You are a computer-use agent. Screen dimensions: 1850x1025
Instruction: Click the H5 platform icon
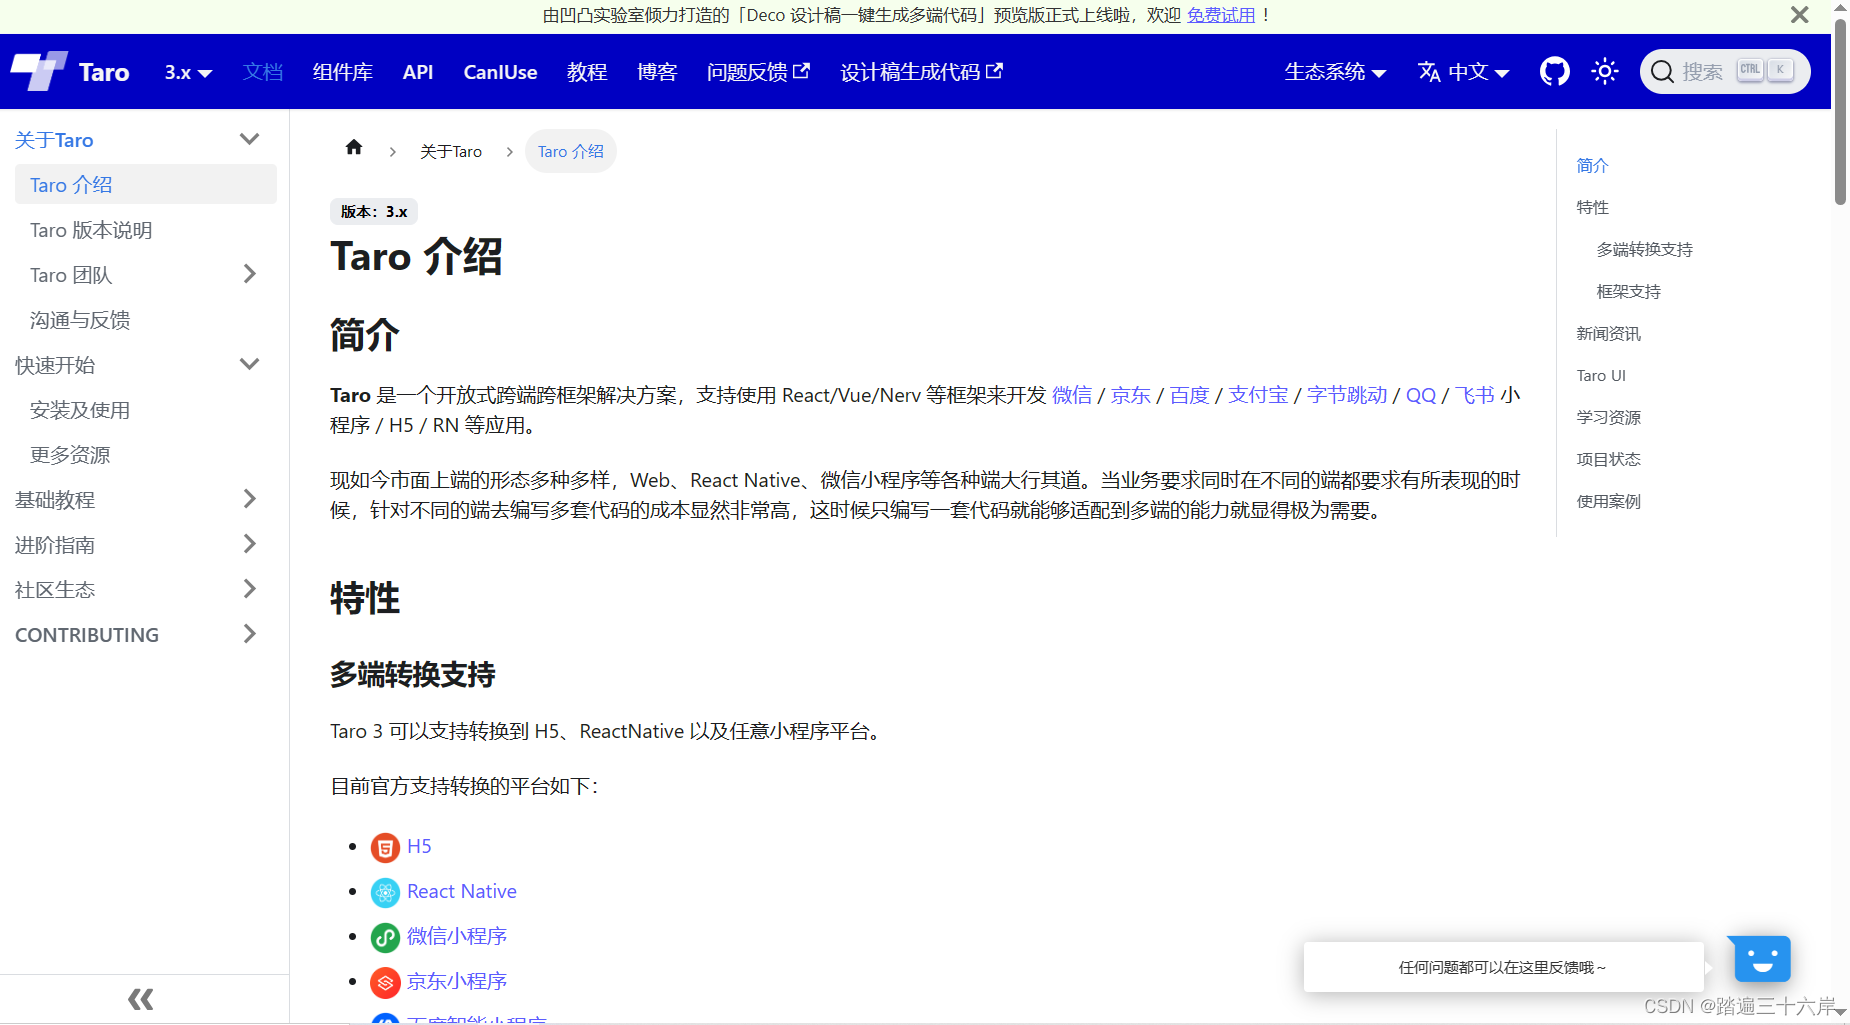pyautogui.click(x=385, y=847)
